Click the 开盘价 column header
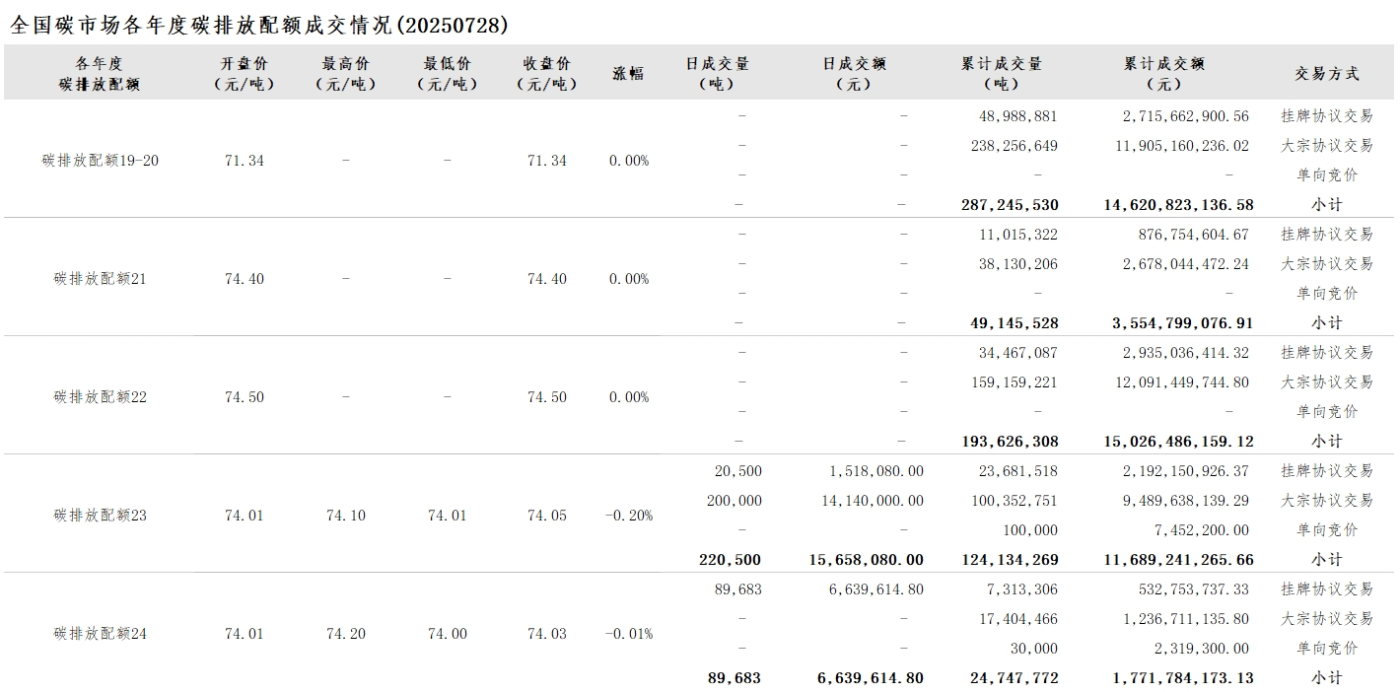The width and height of the screenshot is (1400, 692). click(x=244, y=74)
